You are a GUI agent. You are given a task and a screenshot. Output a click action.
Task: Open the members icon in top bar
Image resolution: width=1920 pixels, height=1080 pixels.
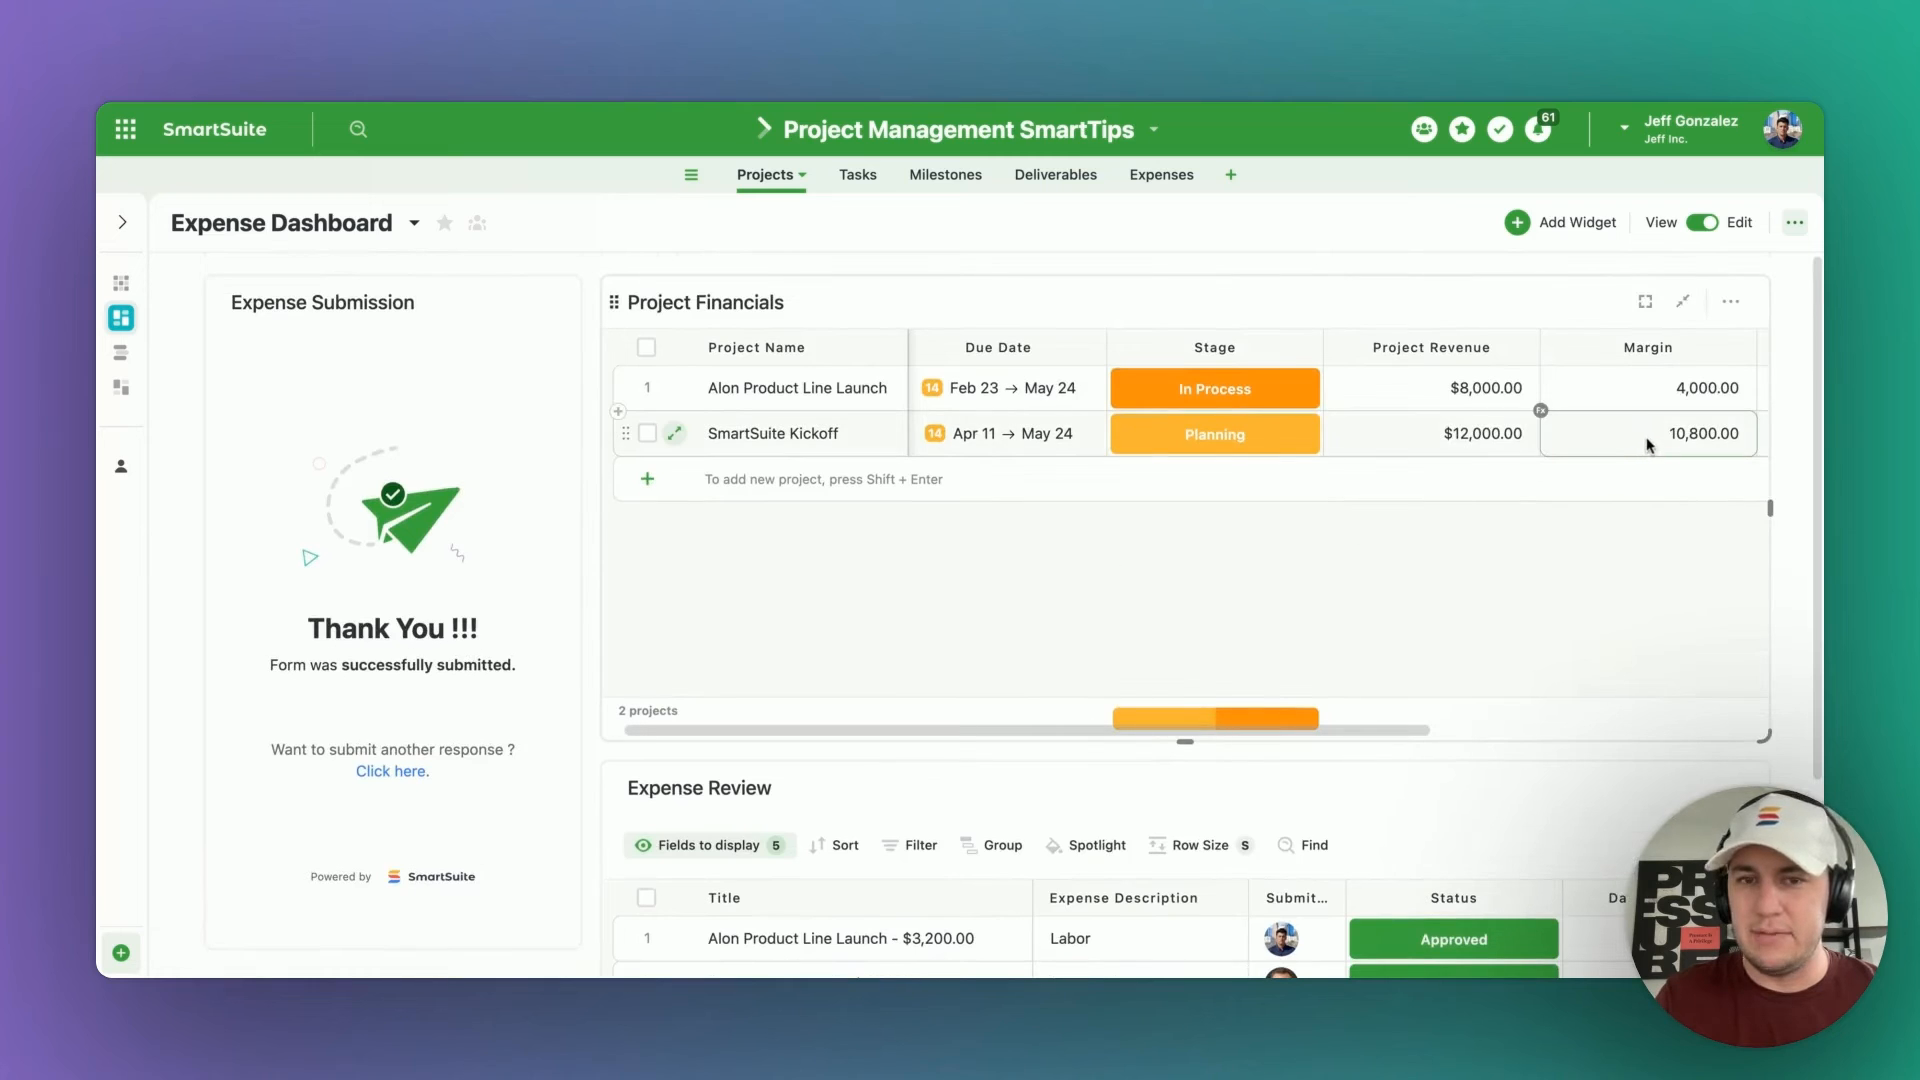tap(1424, 129)
